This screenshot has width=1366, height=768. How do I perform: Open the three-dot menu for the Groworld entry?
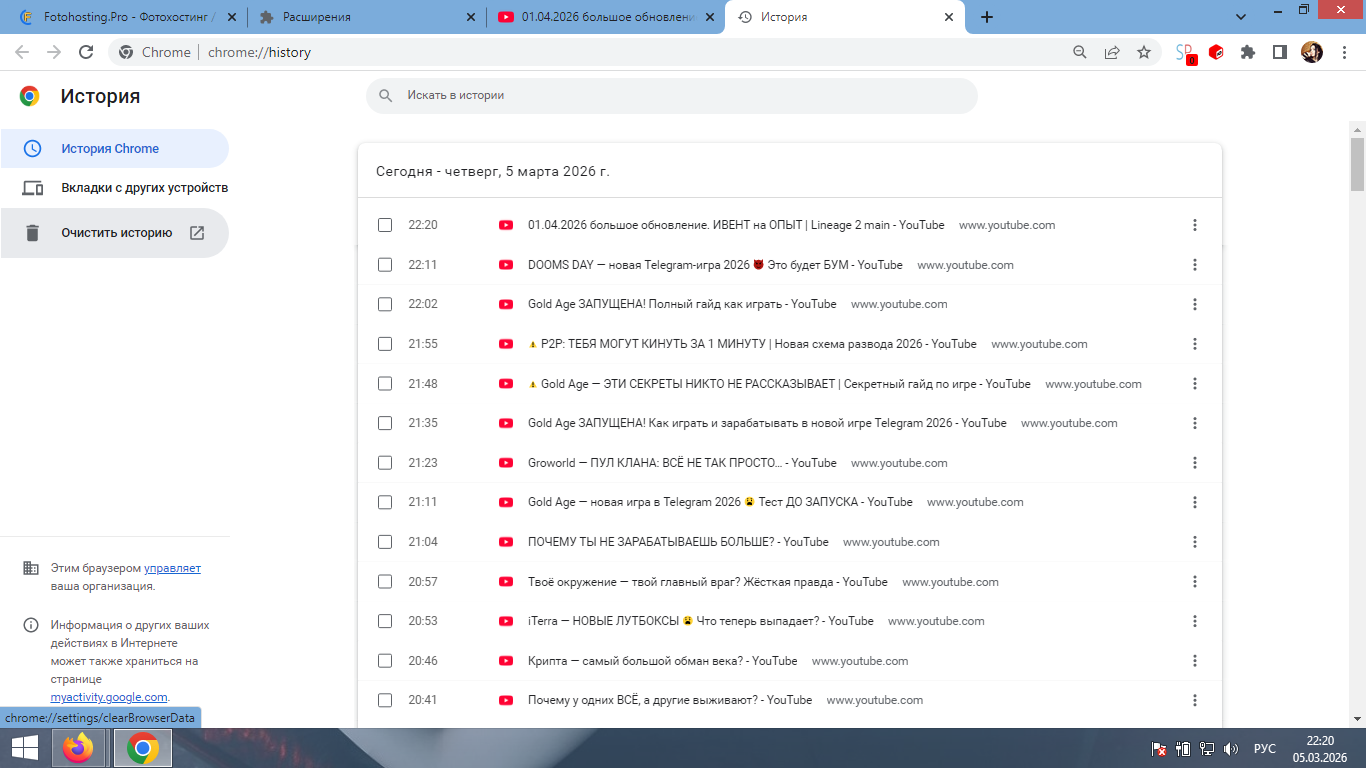tap(1195, 463)
